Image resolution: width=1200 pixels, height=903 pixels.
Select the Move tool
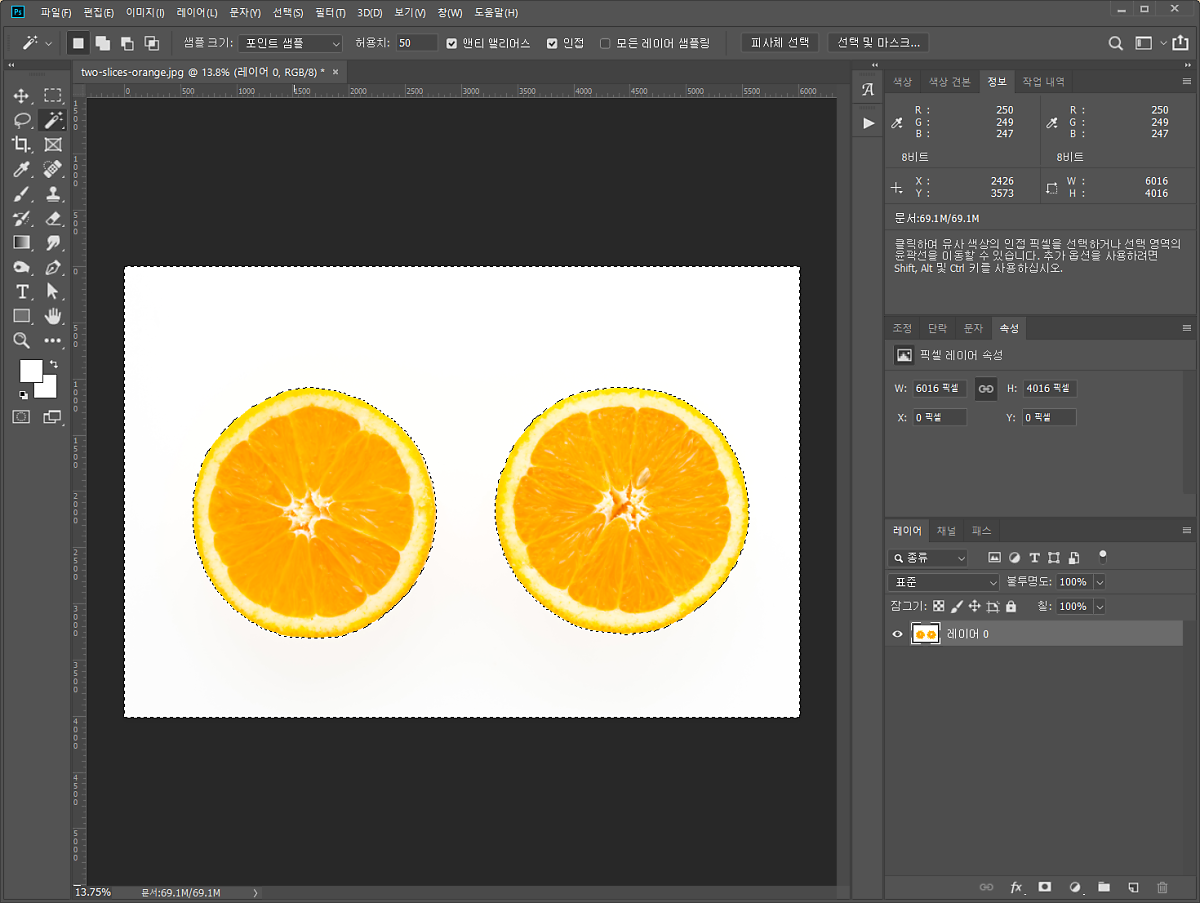click(x=21, y=96)
